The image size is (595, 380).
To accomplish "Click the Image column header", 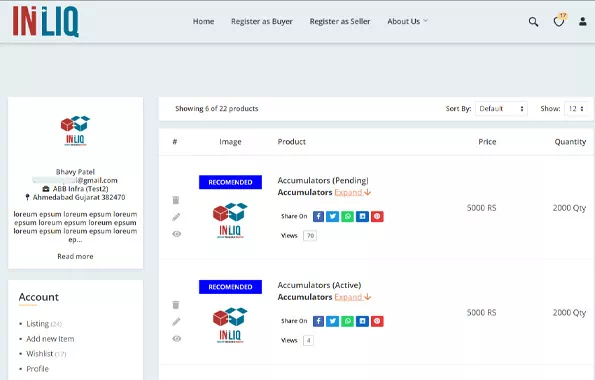I will pos(230,142).
